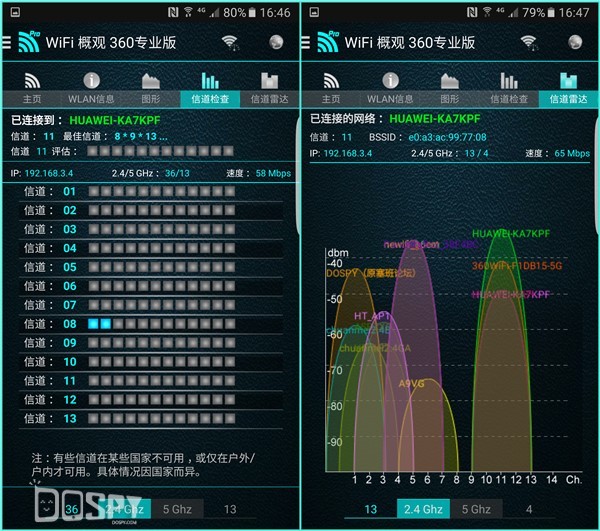Tap best channel value 8 * 9 * 13
600x531 pixels.
141,137
